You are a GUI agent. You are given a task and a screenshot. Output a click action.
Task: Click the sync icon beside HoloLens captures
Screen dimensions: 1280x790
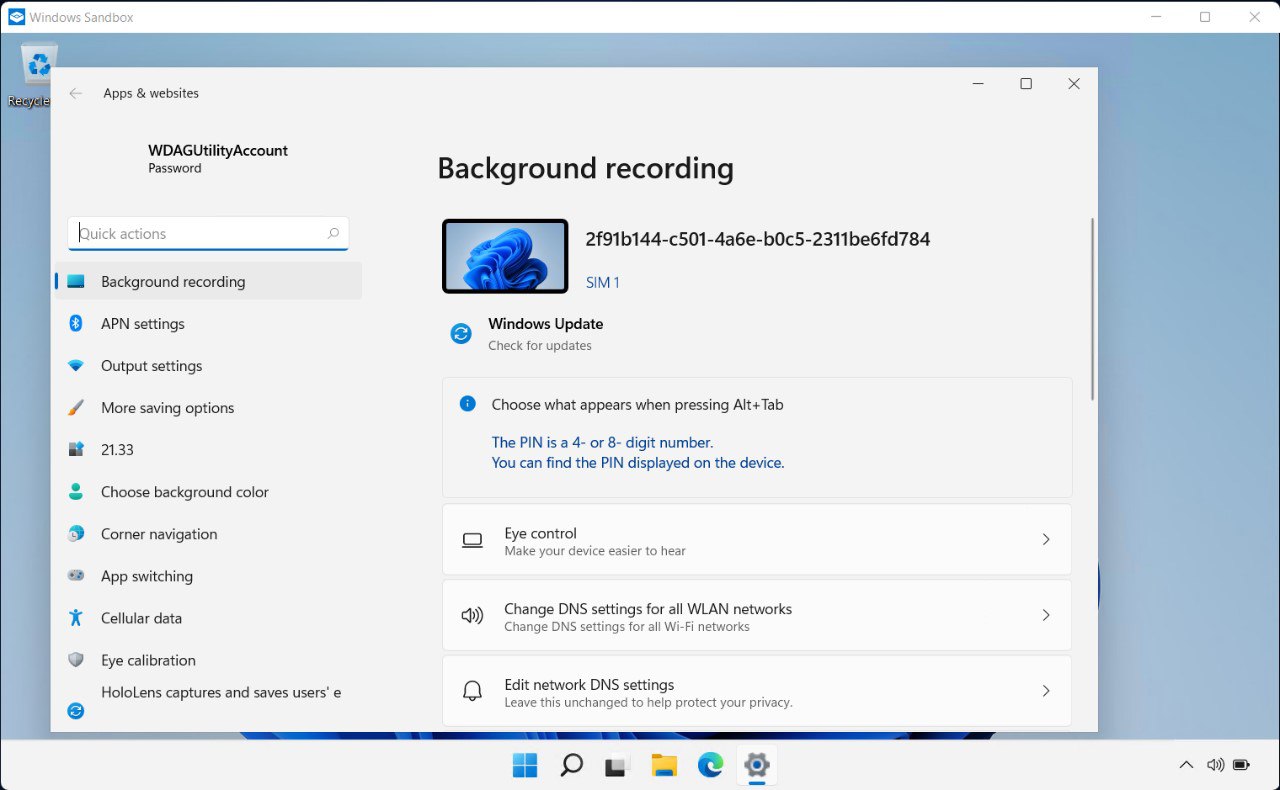[76, 711]
